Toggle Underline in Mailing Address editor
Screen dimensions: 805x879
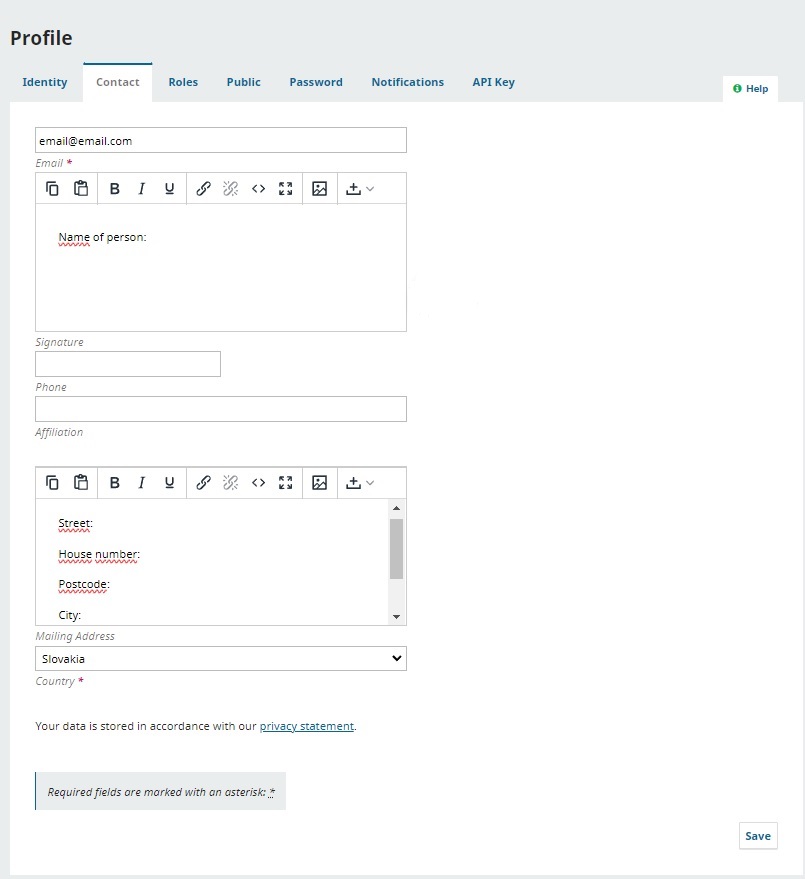169,483
